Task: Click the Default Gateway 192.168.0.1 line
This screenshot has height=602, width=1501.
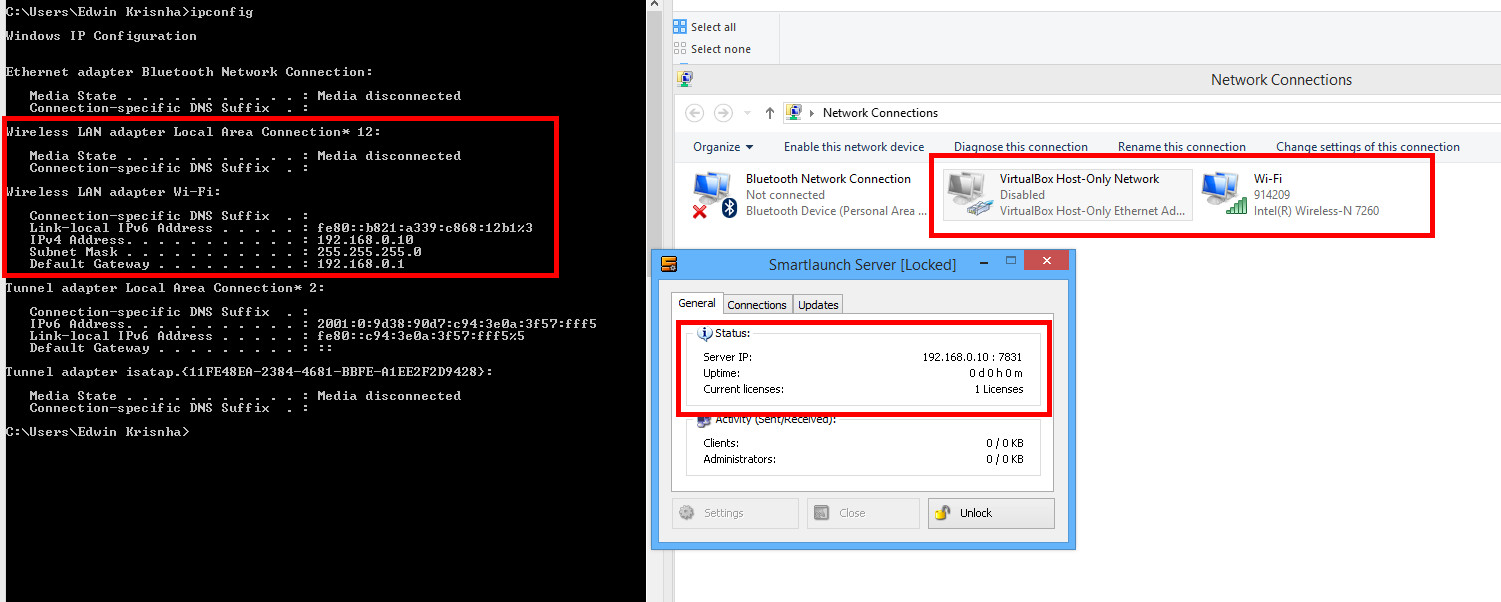Action: pos(217,264)
